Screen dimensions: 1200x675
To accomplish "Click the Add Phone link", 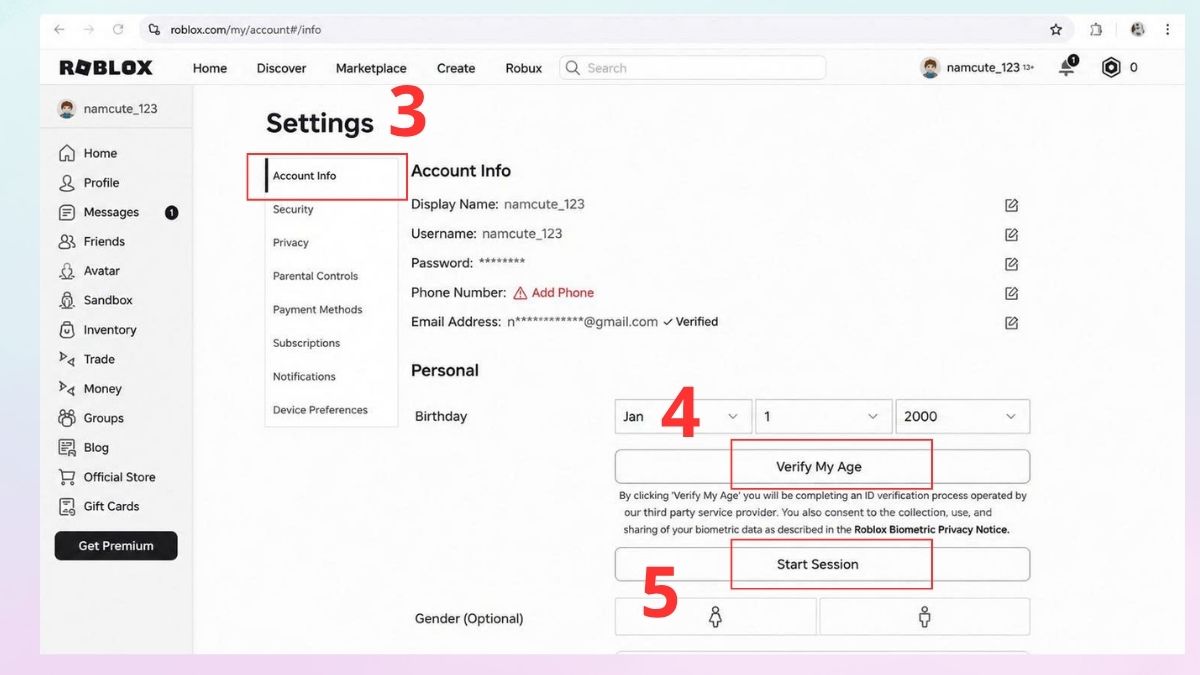I will click(x=563, y=293).
